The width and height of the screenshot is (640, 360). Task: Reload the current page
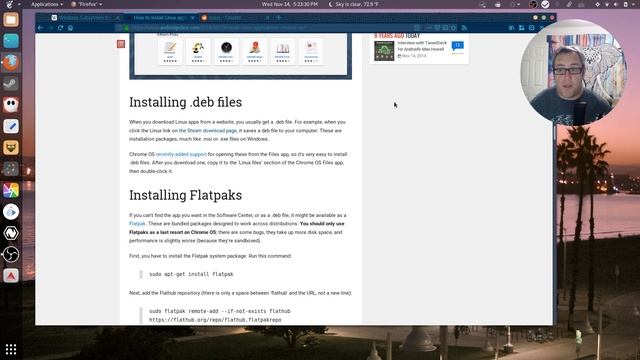tap(60, 28)
